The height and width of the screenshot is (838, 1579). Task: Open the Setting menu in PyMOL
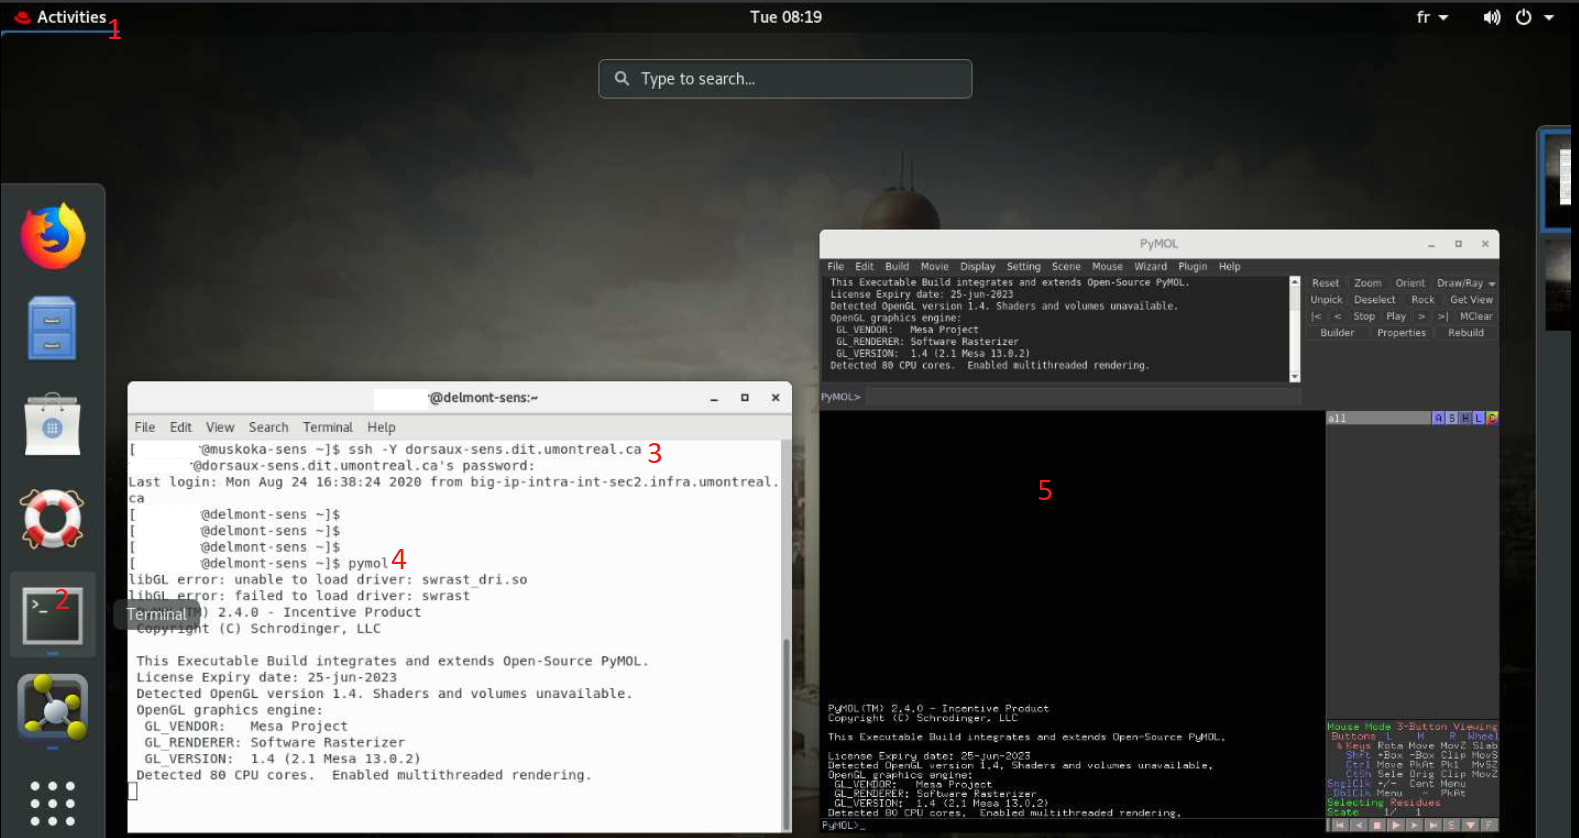click(x=1023, y=267)
